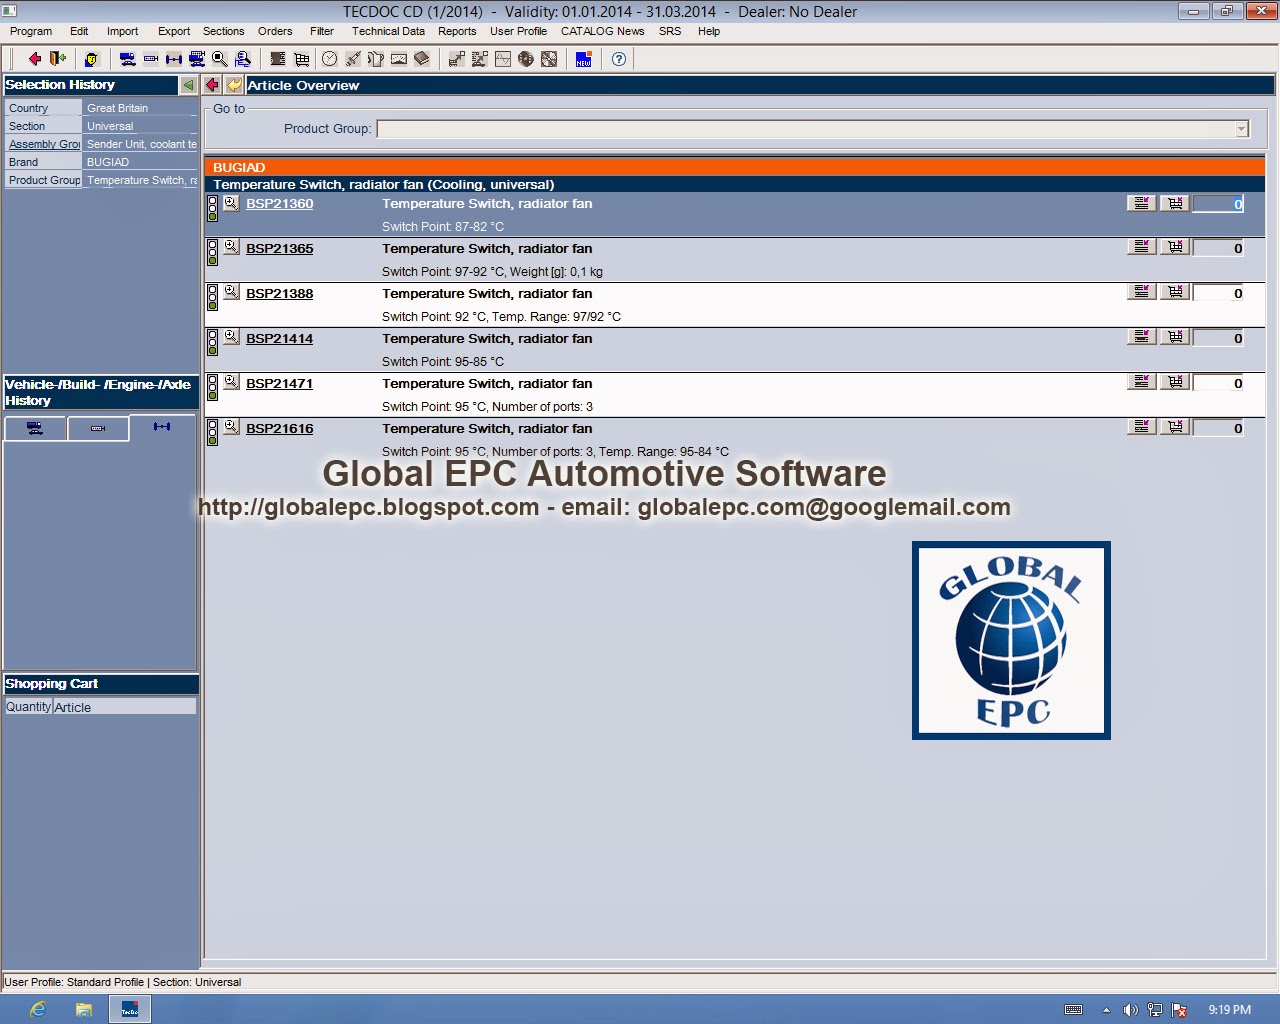The height and width of the screenshot is (1024, 1280).
Task: Open the shopping cart icon in the toolbar
Action: 299,59
